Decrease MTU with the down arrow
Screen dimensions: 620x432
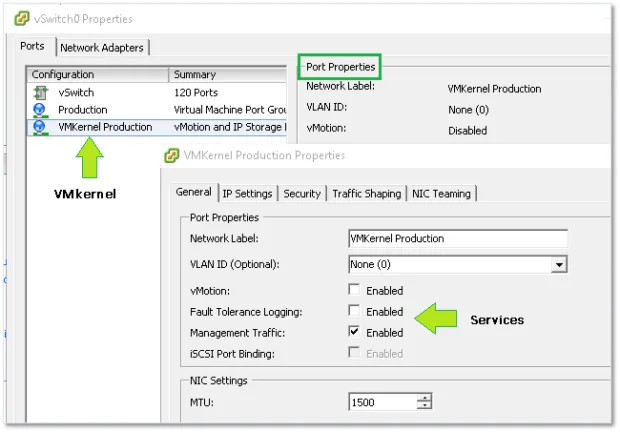[x=425, y=406]
